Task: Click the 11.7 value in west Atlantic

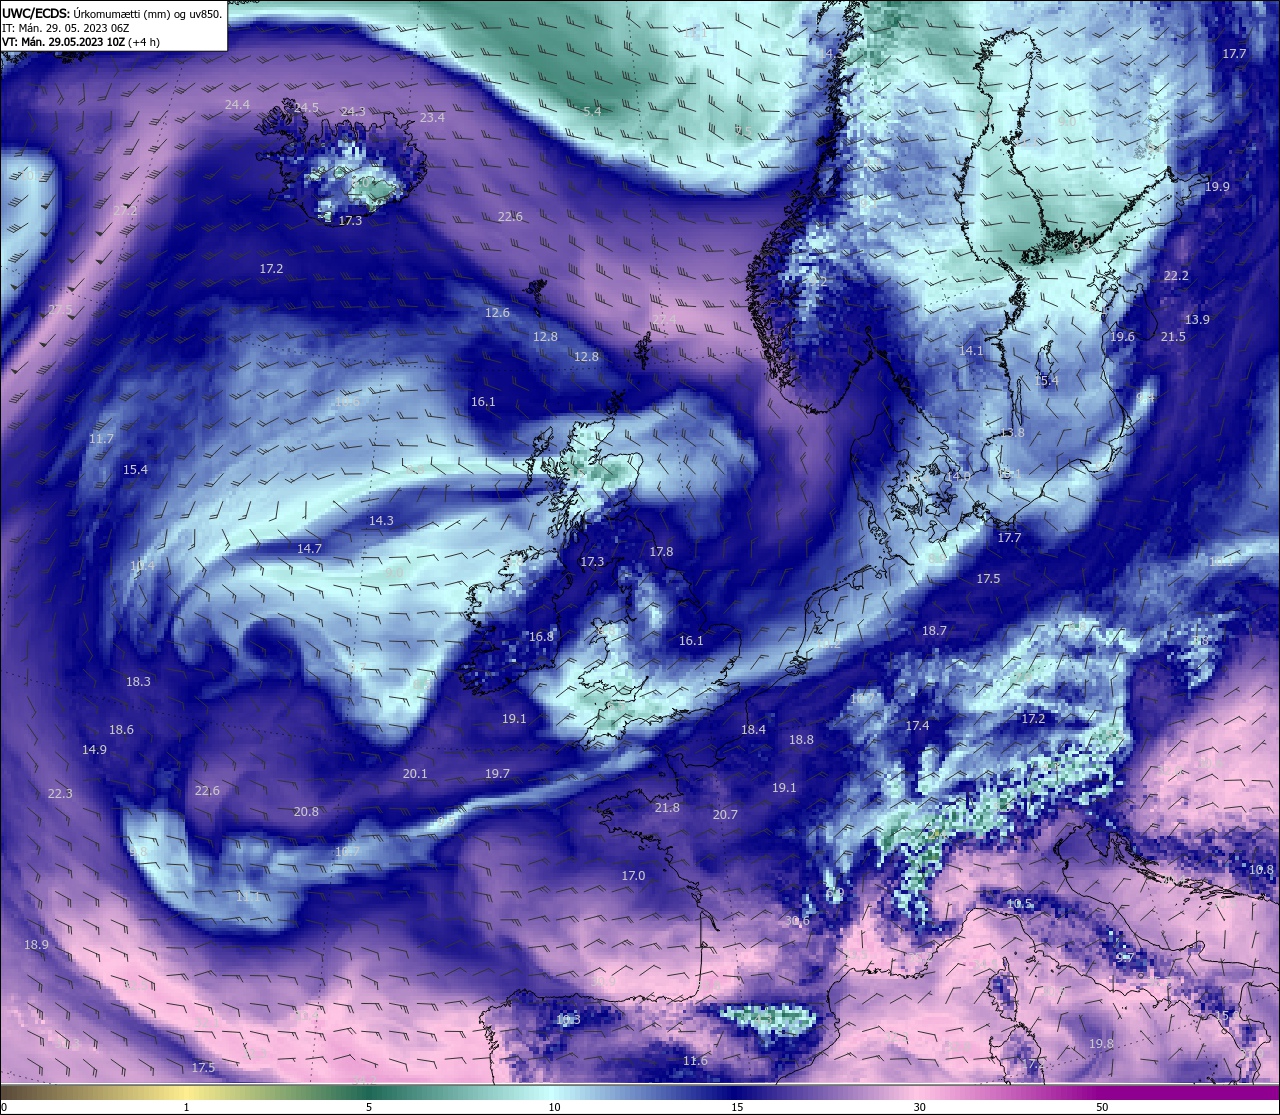Action: [x=101, y=439]
